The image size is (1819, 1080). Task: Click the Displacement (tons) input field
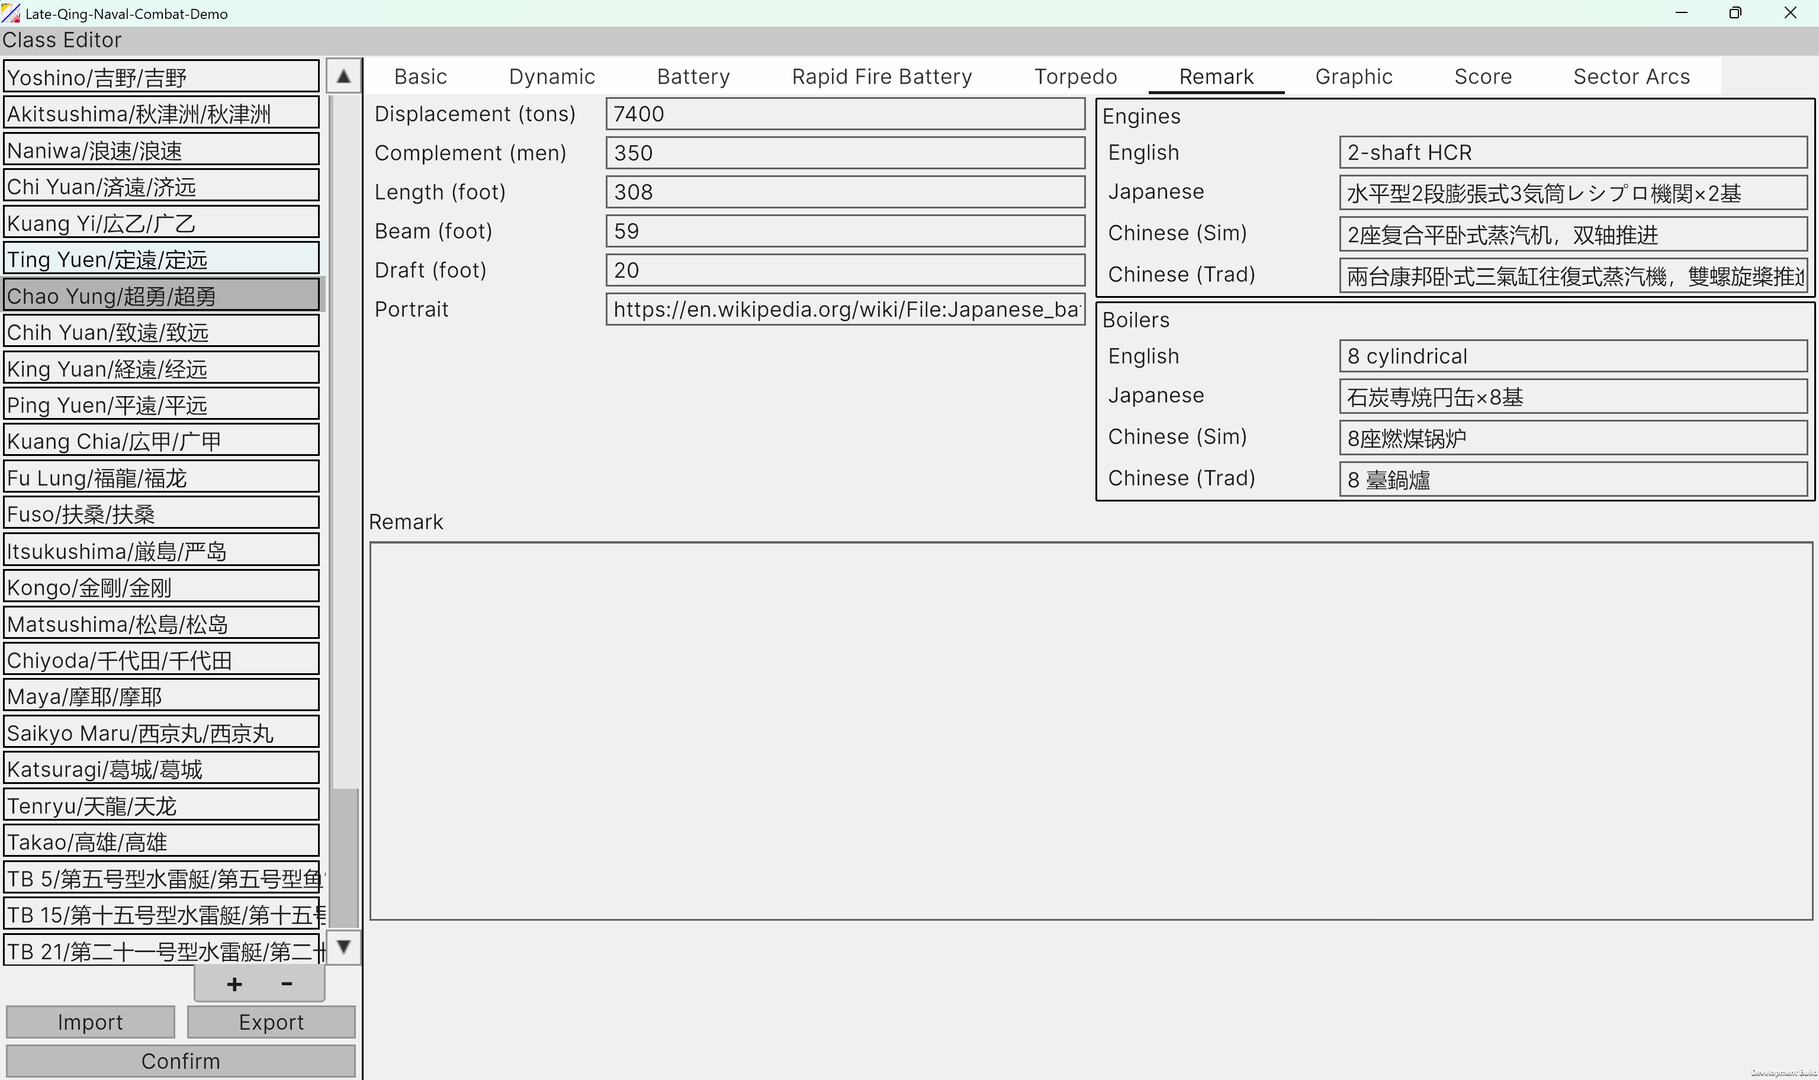tap(844, 114)
